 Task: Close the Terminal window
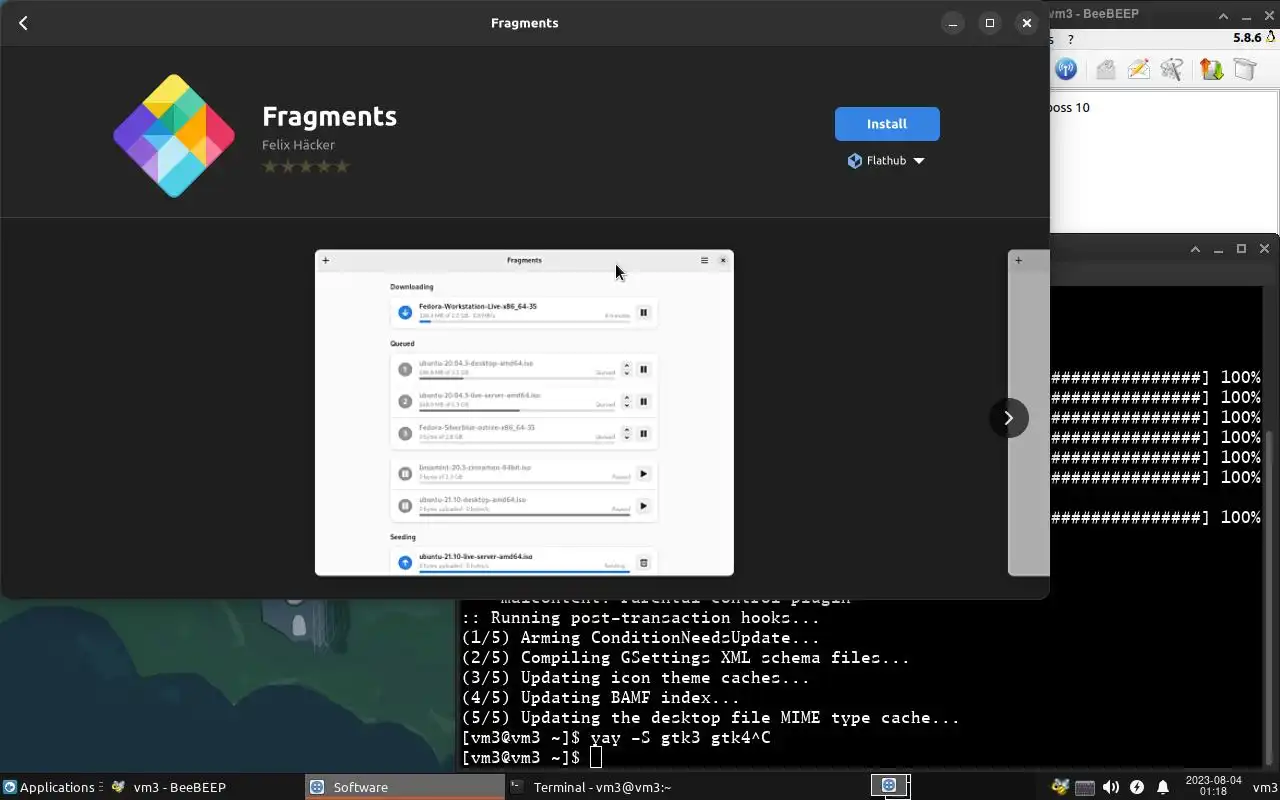(1265, 249)
